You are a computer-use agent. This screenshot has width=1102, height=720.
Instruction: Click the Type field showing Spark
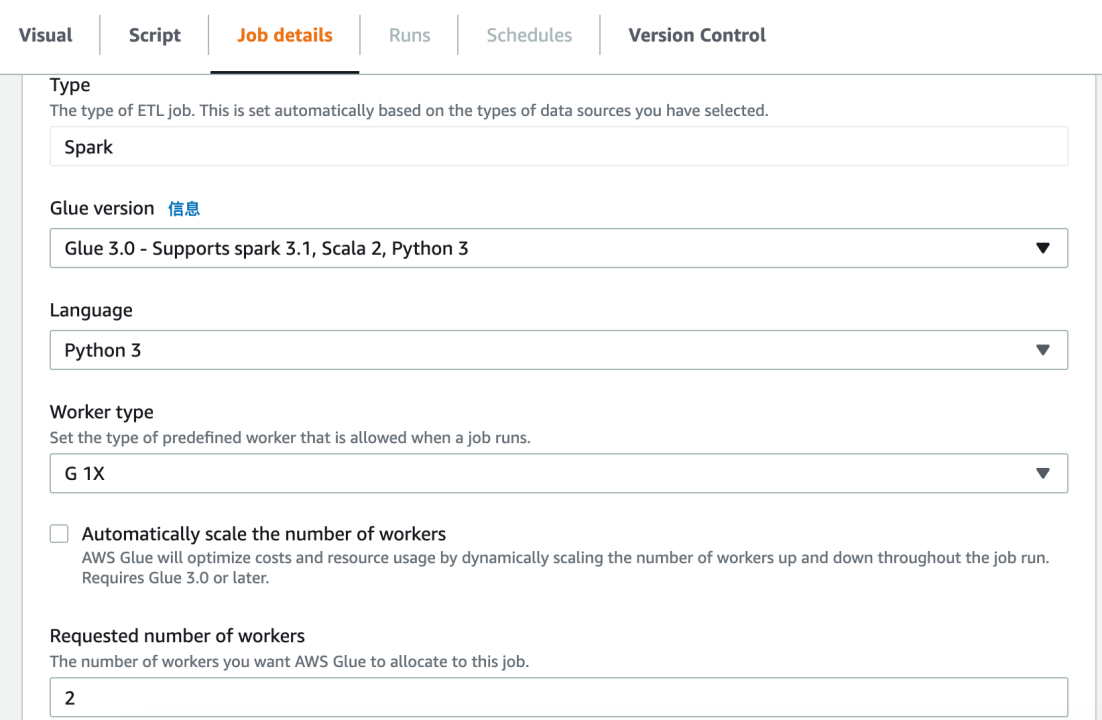[x=558, y=147]
